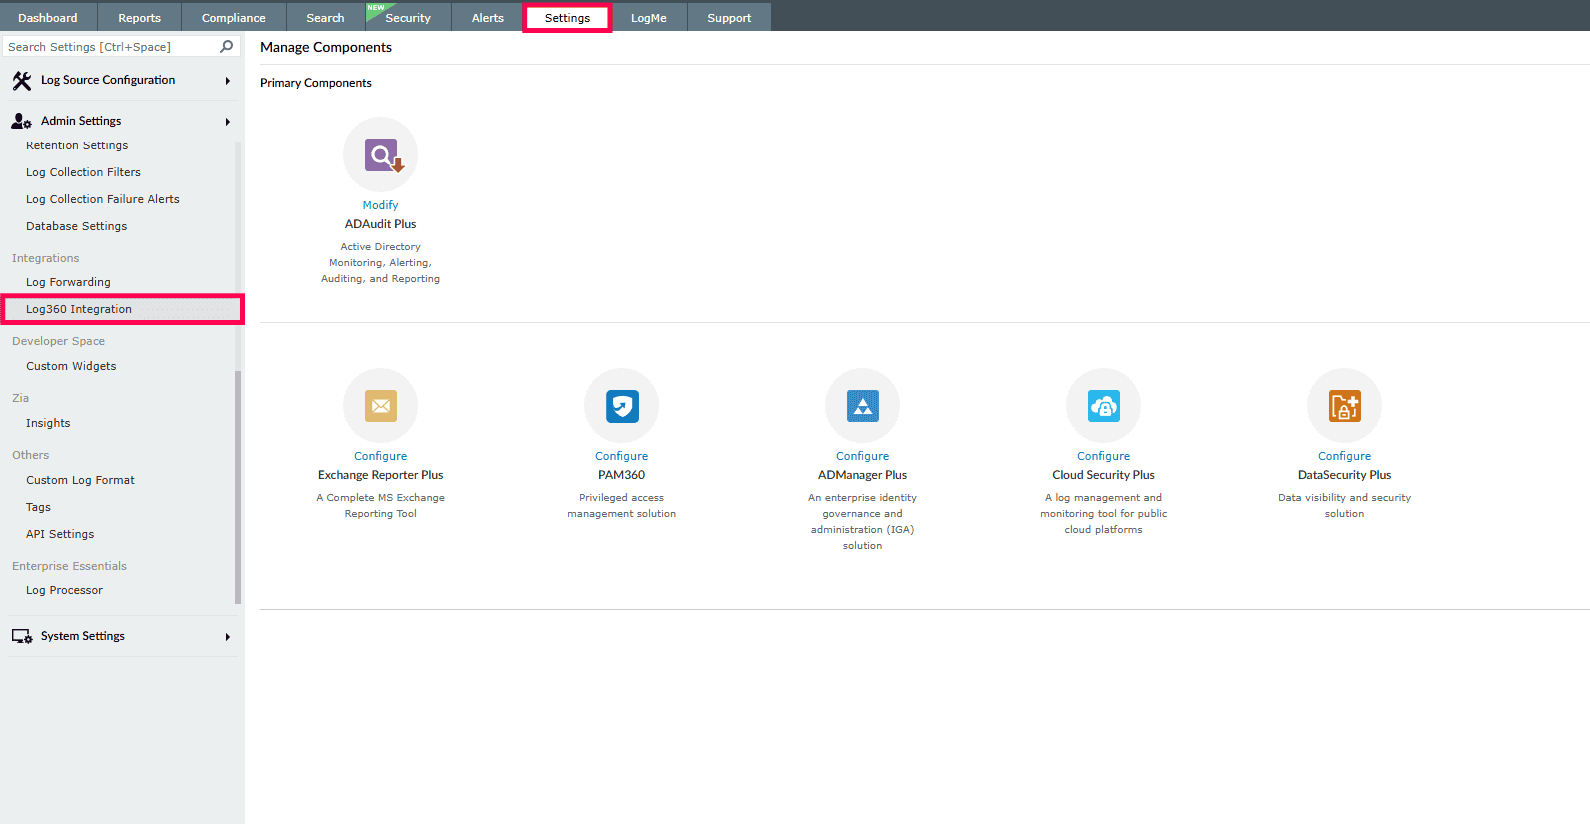Click Configure link for DataSecurity Plus
This screenshot has height=824, width=1590.
tap(1345, 456)
